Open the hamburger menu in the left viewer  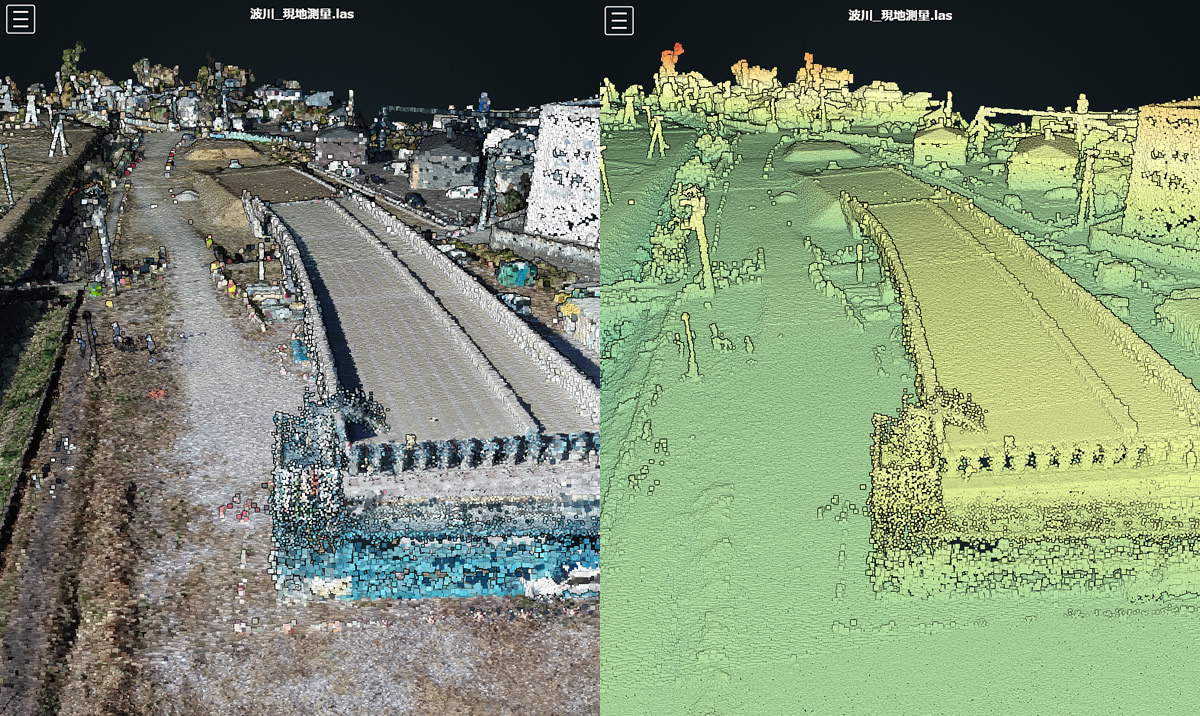point(20,19)
